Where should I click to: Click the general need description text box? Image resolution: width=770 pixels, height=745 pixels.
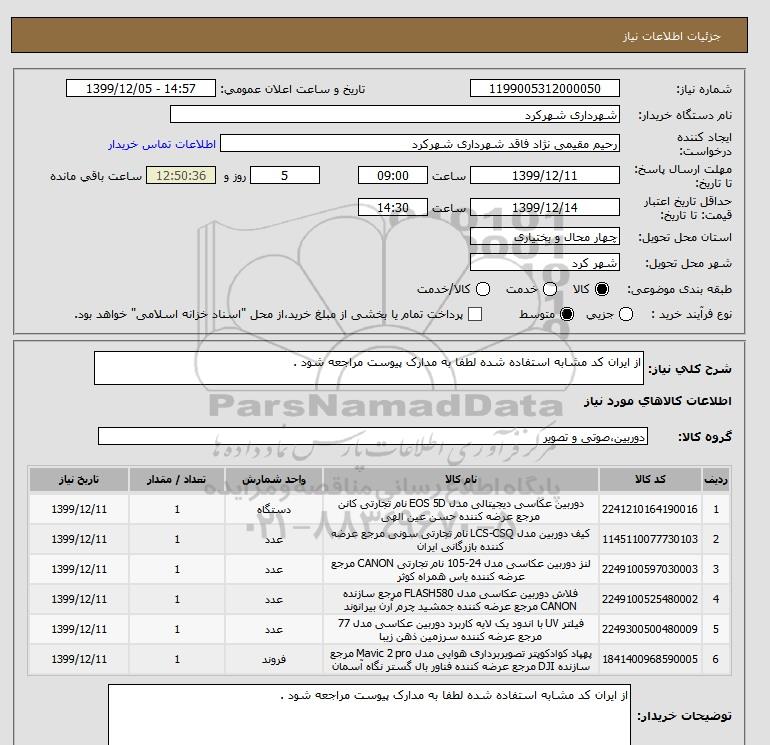point(369,368)
